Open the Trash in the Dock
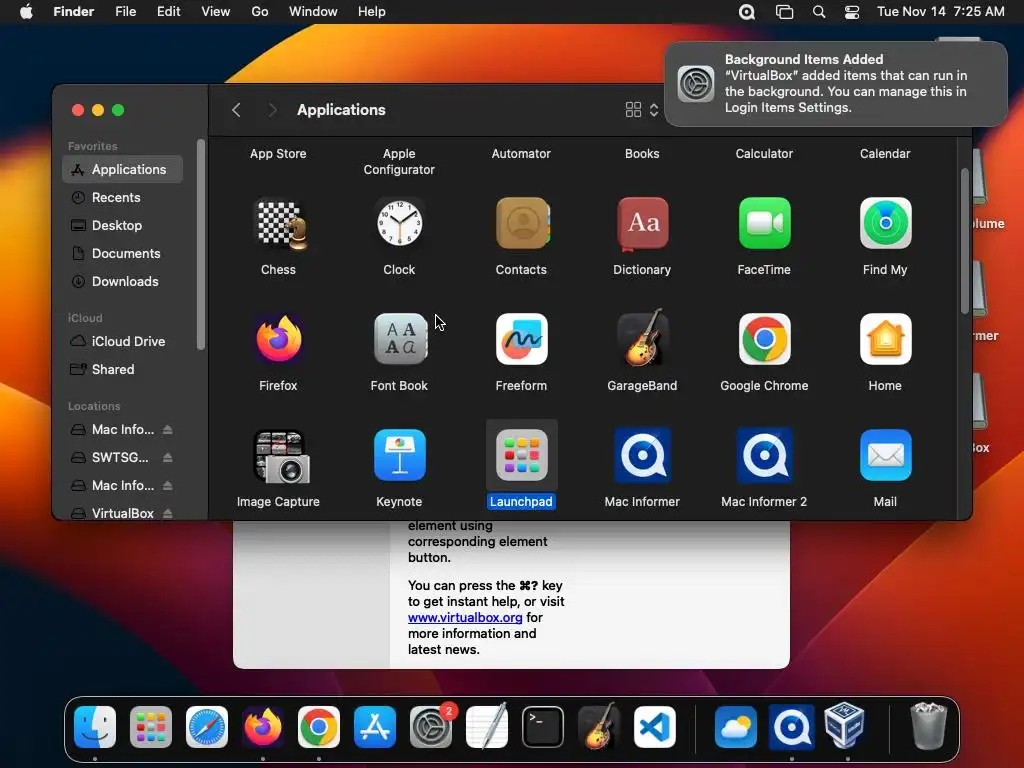This screenshot has height=768, width=1024. (928, 726)
